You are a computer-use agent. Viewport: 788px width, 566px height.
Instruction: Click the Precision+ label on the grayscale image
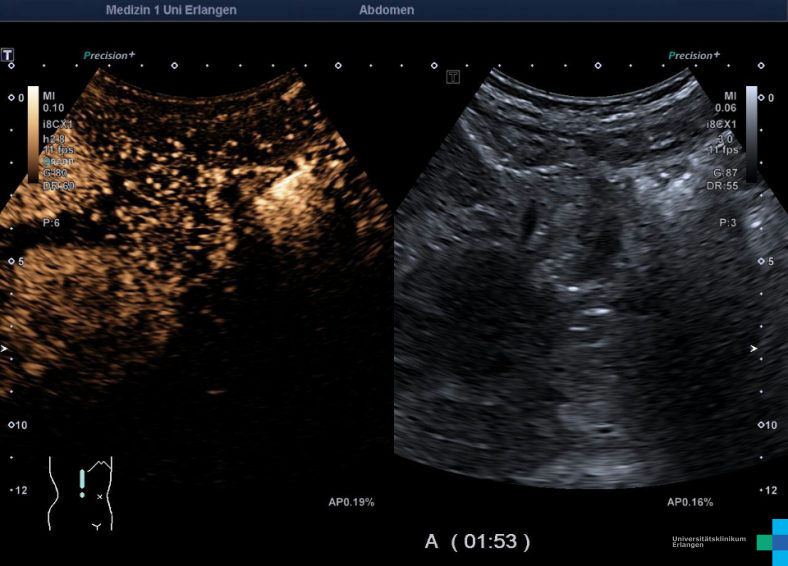point(692,56)
